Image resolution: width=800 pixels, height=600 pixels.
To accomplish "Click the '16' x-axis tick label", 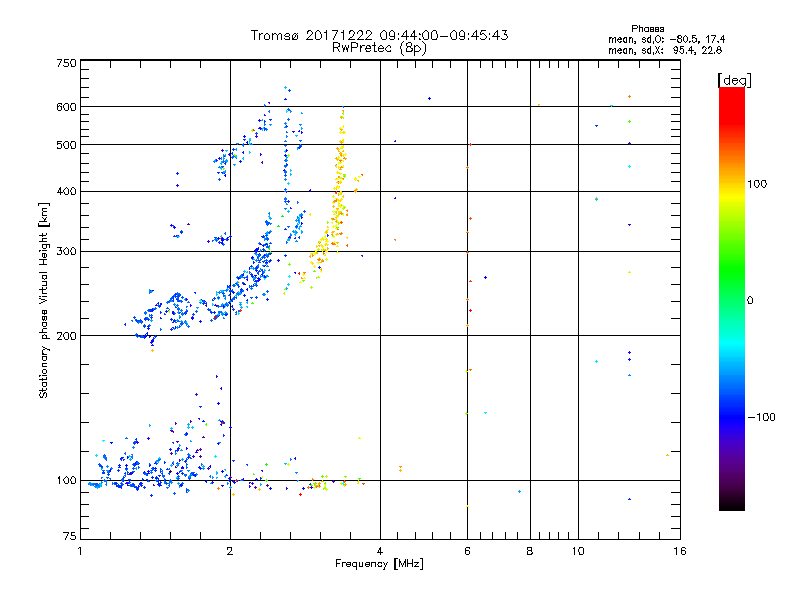I will point(680,551).
